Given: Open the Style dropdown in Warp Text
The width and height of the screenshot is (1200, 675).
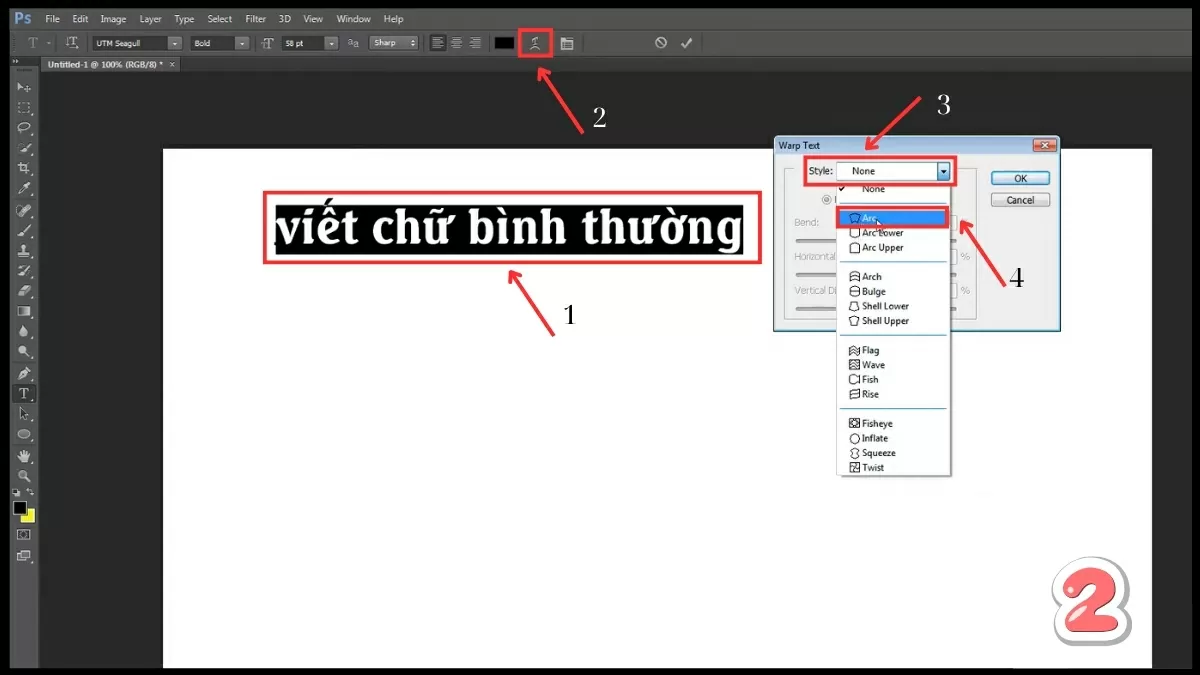Looking at the screenshot, I should pos(941,170).
